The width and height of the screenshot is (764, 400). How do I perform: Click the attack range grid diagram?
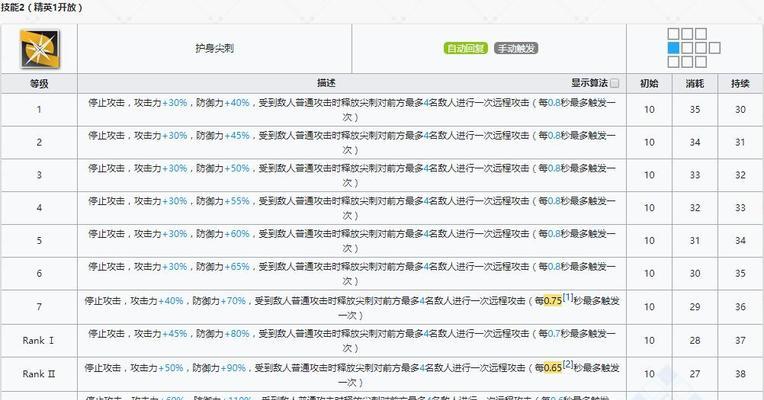click(x=694, y=48)
